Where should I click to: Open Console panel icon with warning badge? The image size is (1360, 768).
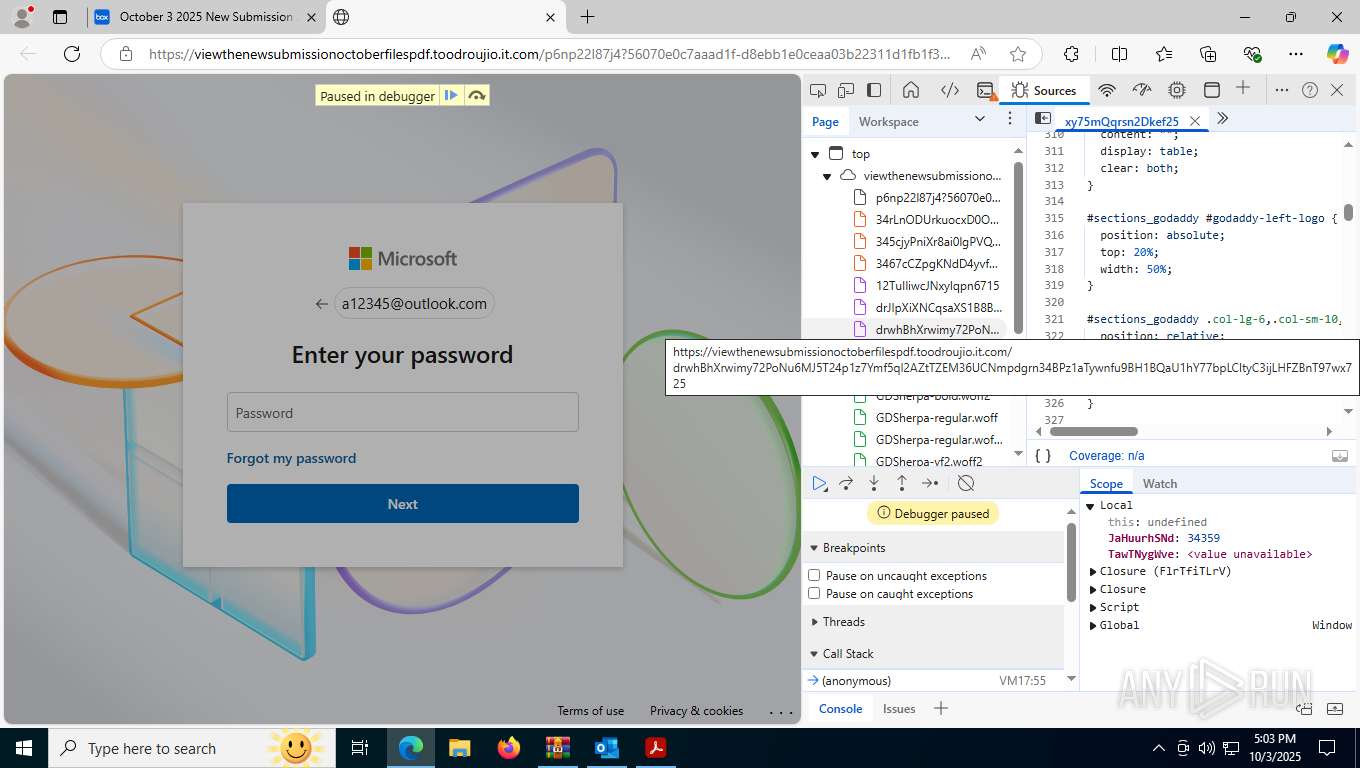click(x=986, y=90)
